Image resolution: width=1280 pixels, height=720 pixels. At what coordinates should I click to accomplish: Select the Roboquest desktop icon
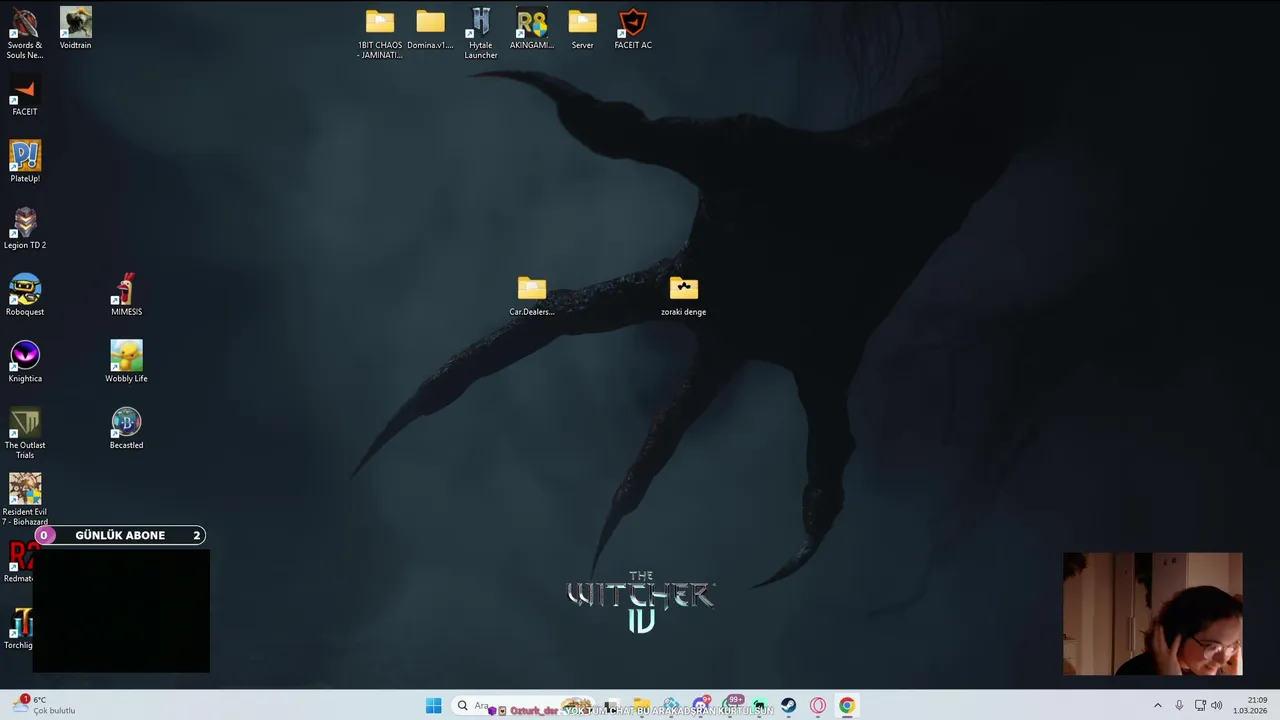[25, 295]
